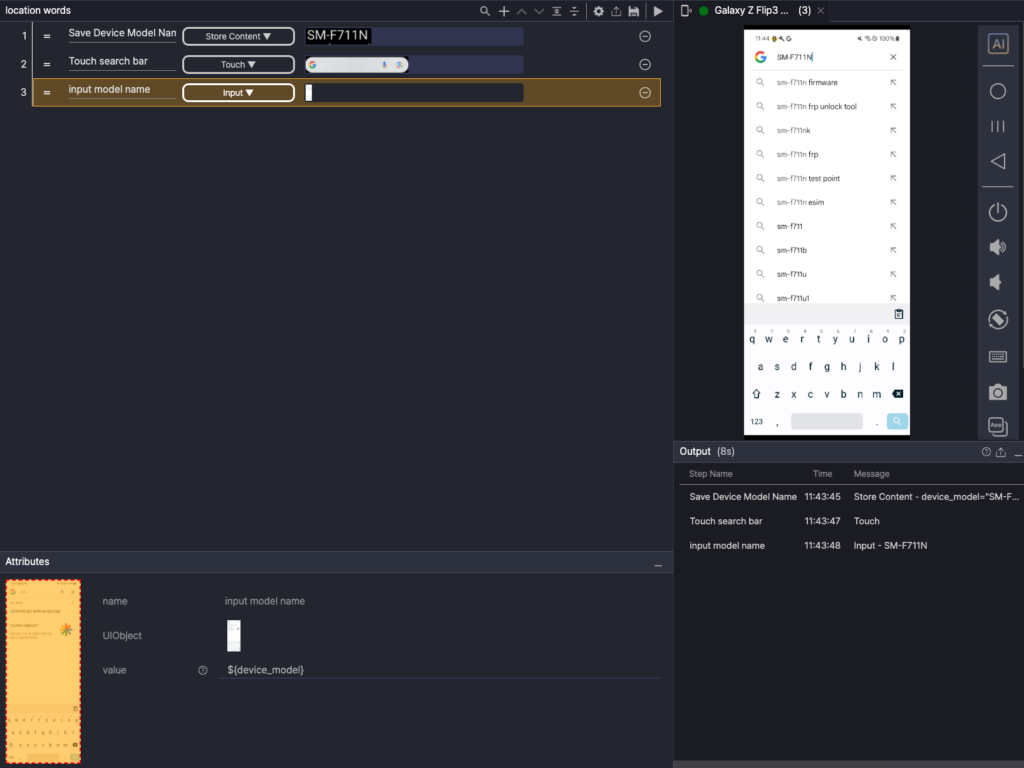Select the Galaxy Z Flip3 device tab
The width and height of the screenshot is (1024, 768).
[750, 11]
